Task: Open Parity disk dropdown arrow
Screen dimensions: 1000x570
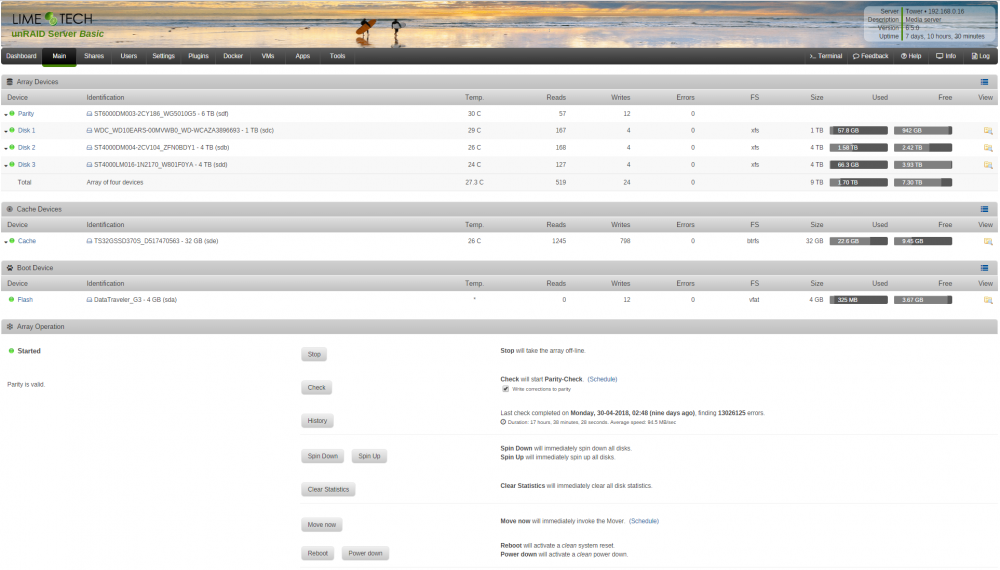Action: (6, 115)
